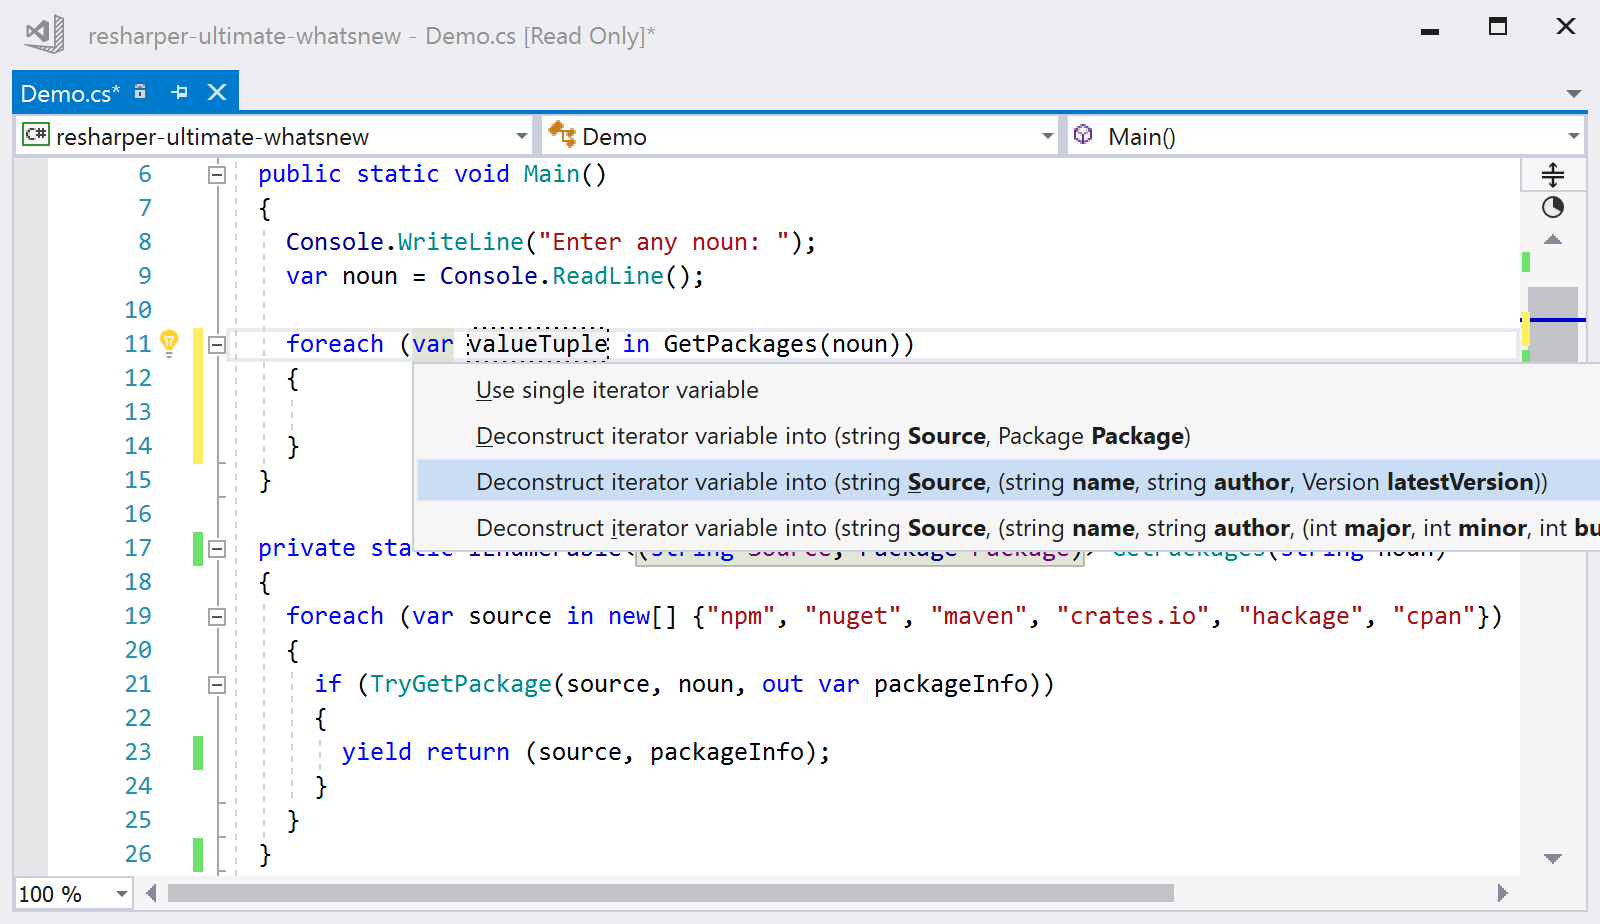Click ReadLine method on line 9
Screen dimensions: 1600x924
point(608,276)
